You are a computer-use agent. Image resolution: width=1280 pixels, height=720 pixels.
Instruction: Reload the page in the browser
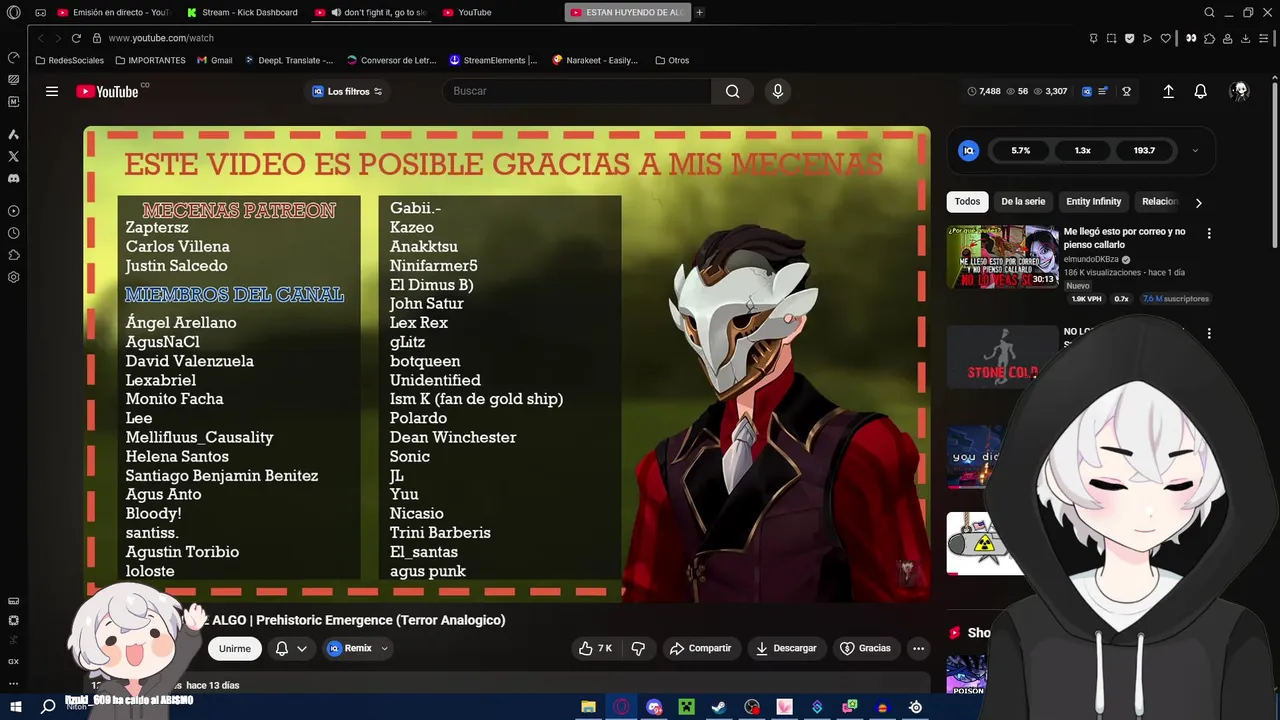(x=76, y=38)
